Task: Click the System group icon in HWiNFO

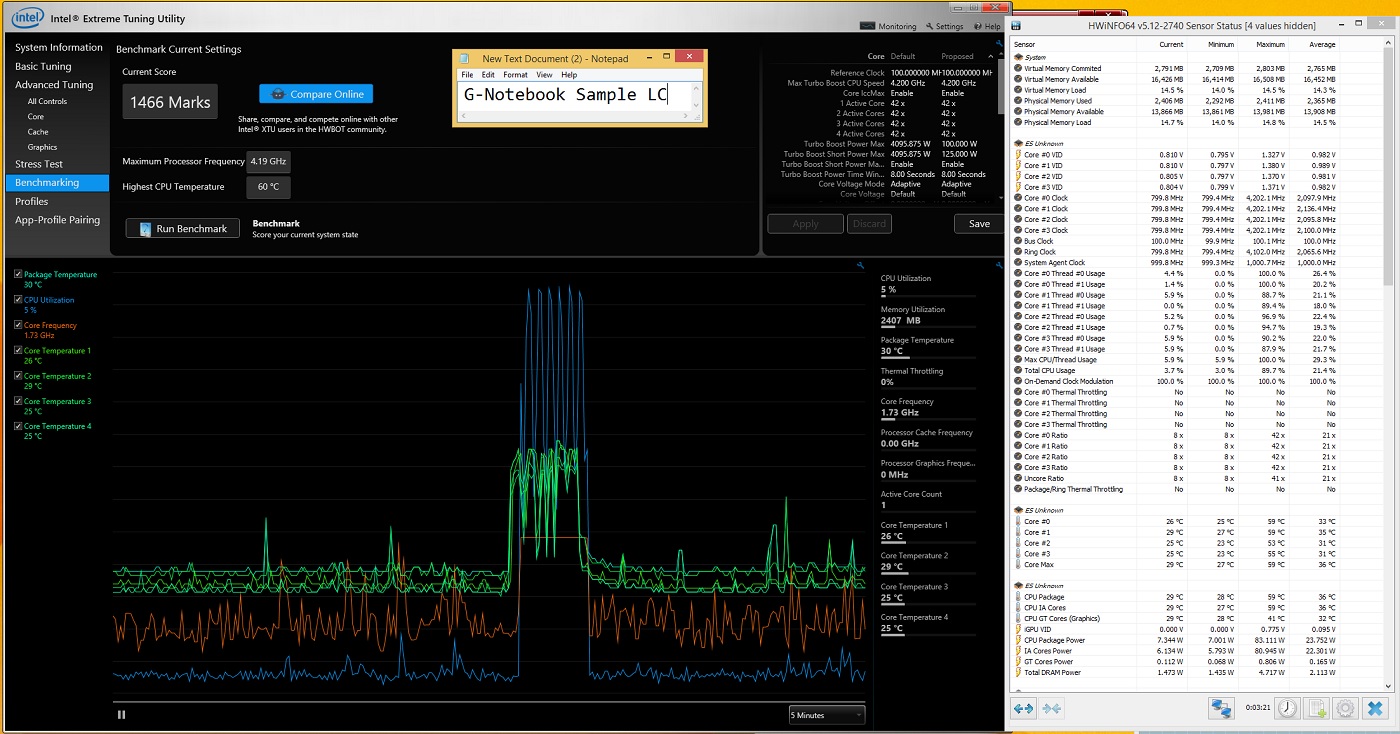Action: point(1018,58)
